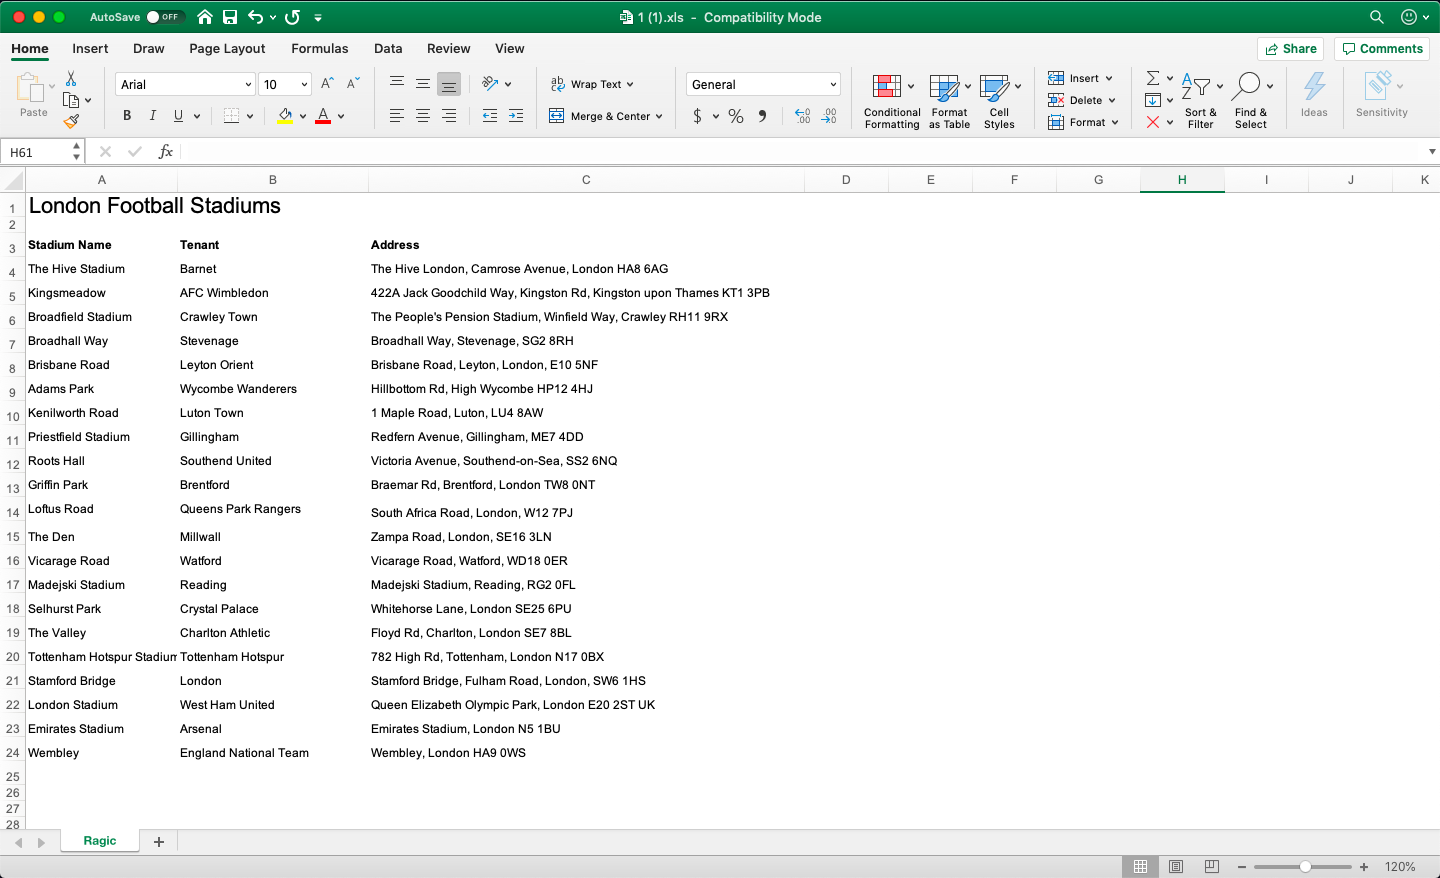Click the Format Painter brush icon
The image size is (1440, 878).
click(71, 122)
